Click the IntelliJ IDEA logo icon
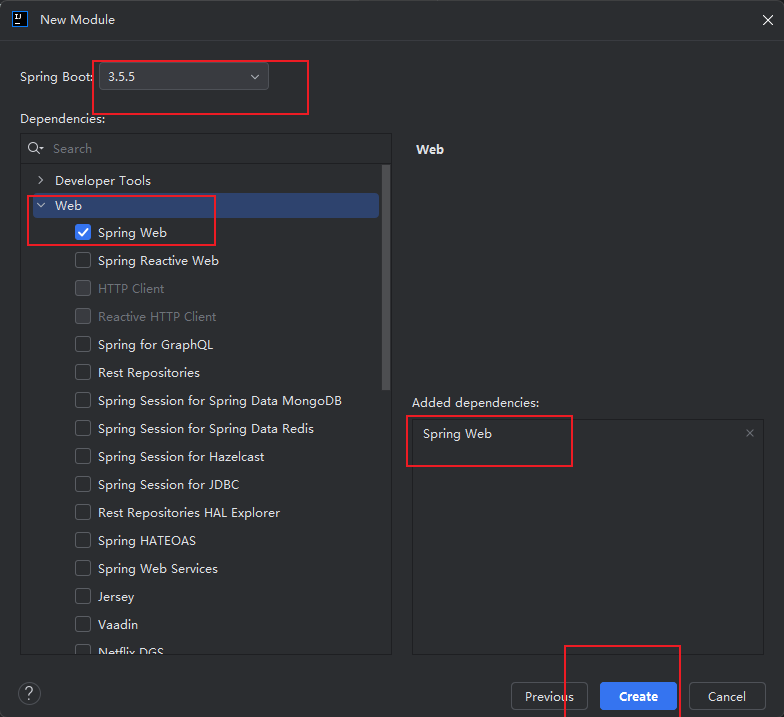Image resolution: width=784 pixels, height=717 pixels. 20,20
